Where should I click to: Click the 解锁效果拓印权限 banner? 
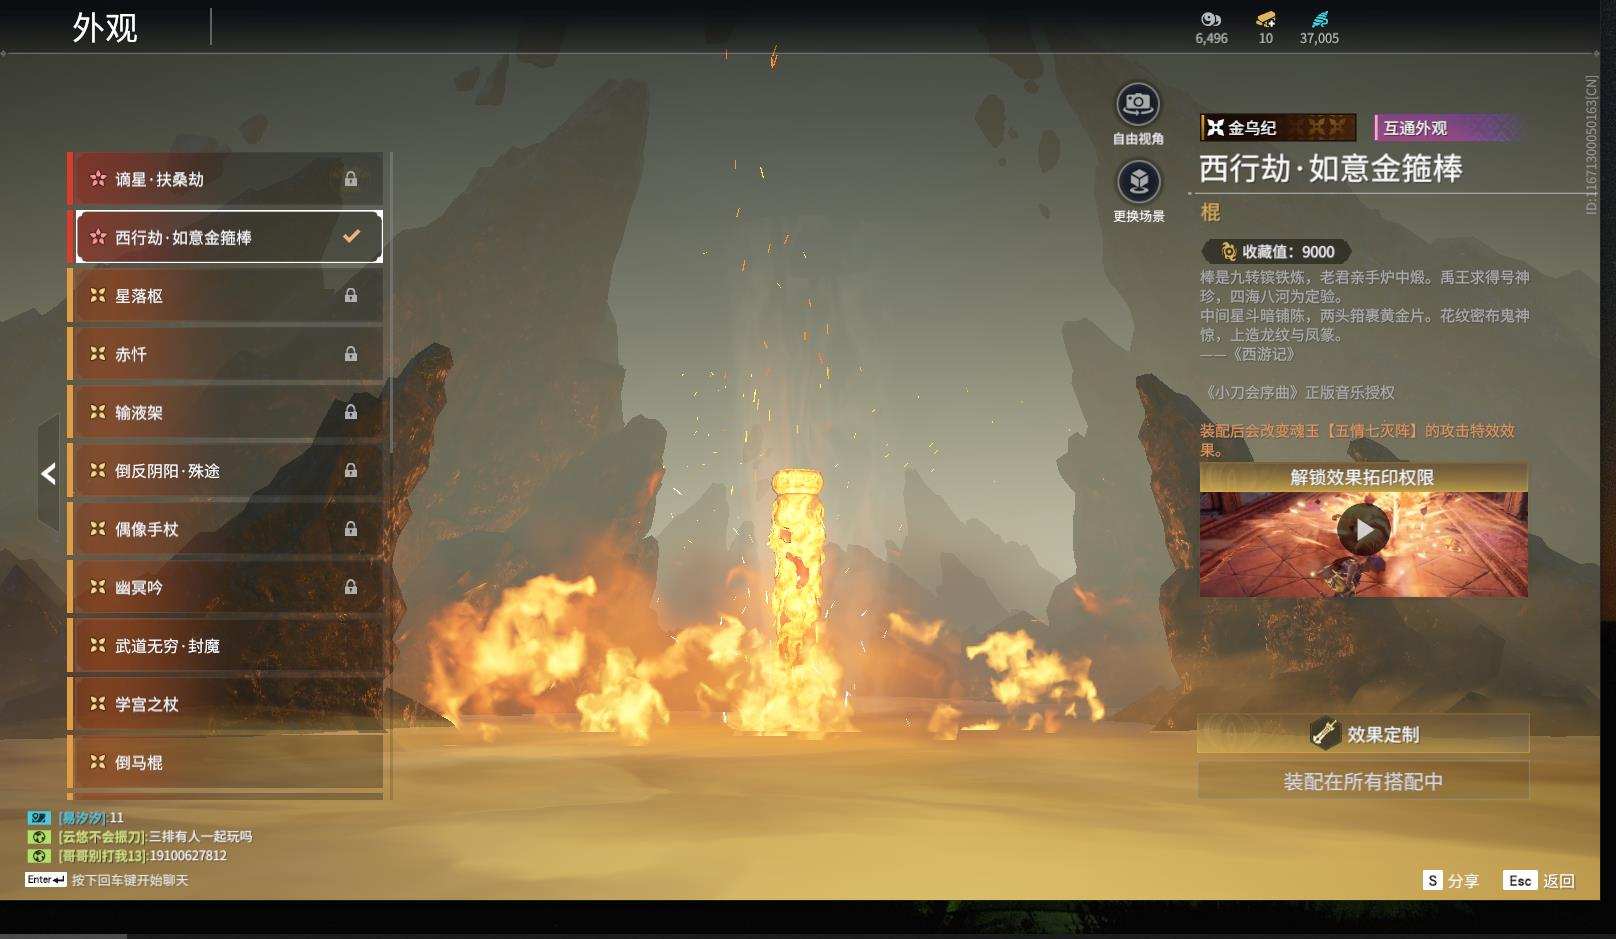coord(1363,477)
